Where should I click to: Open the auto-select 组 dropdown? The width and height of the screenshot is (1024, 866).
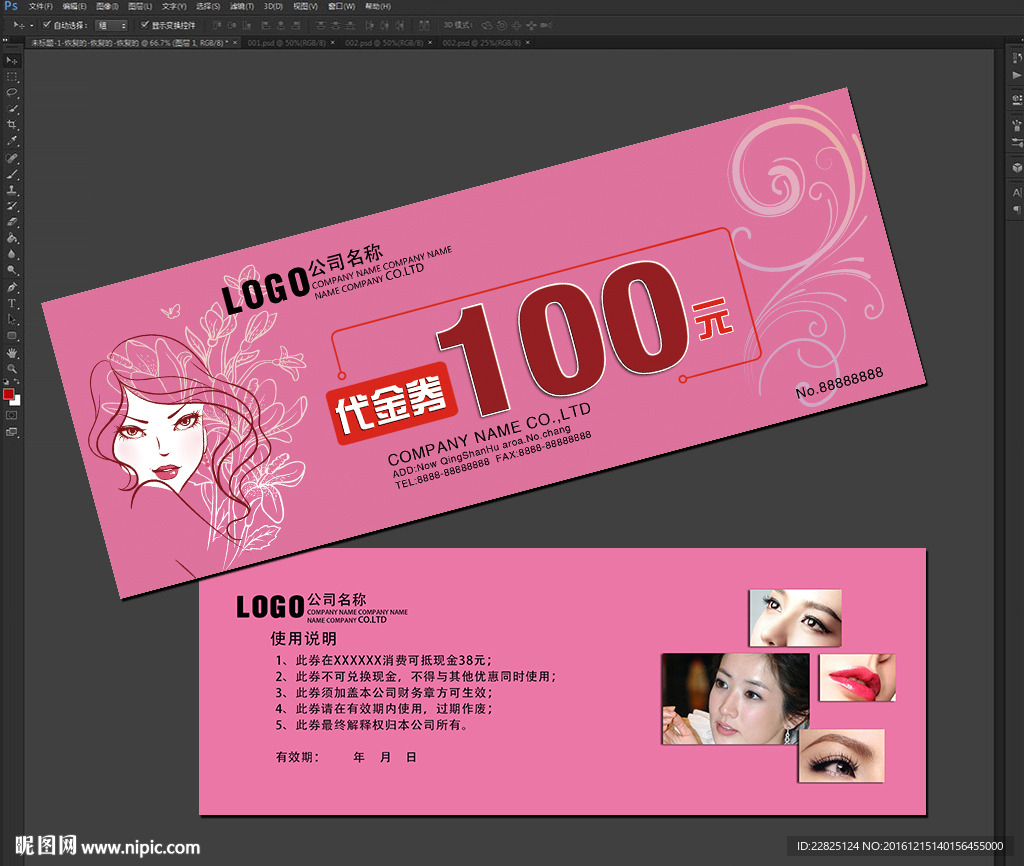[x=111, y=24]
